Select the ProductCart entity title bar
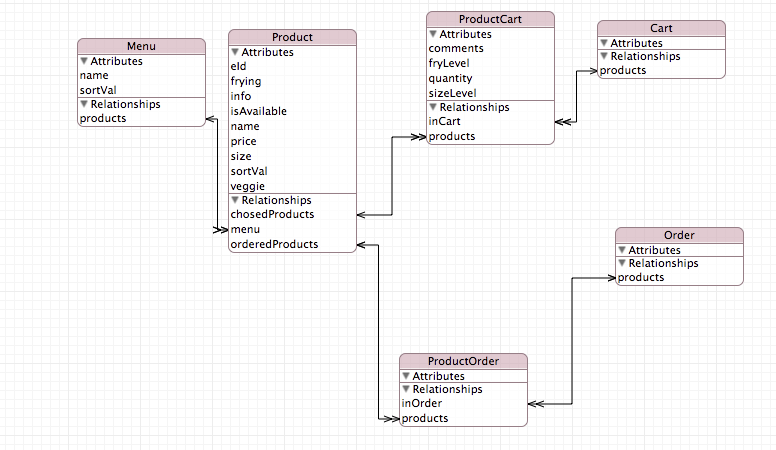 [x=490, y=19]
